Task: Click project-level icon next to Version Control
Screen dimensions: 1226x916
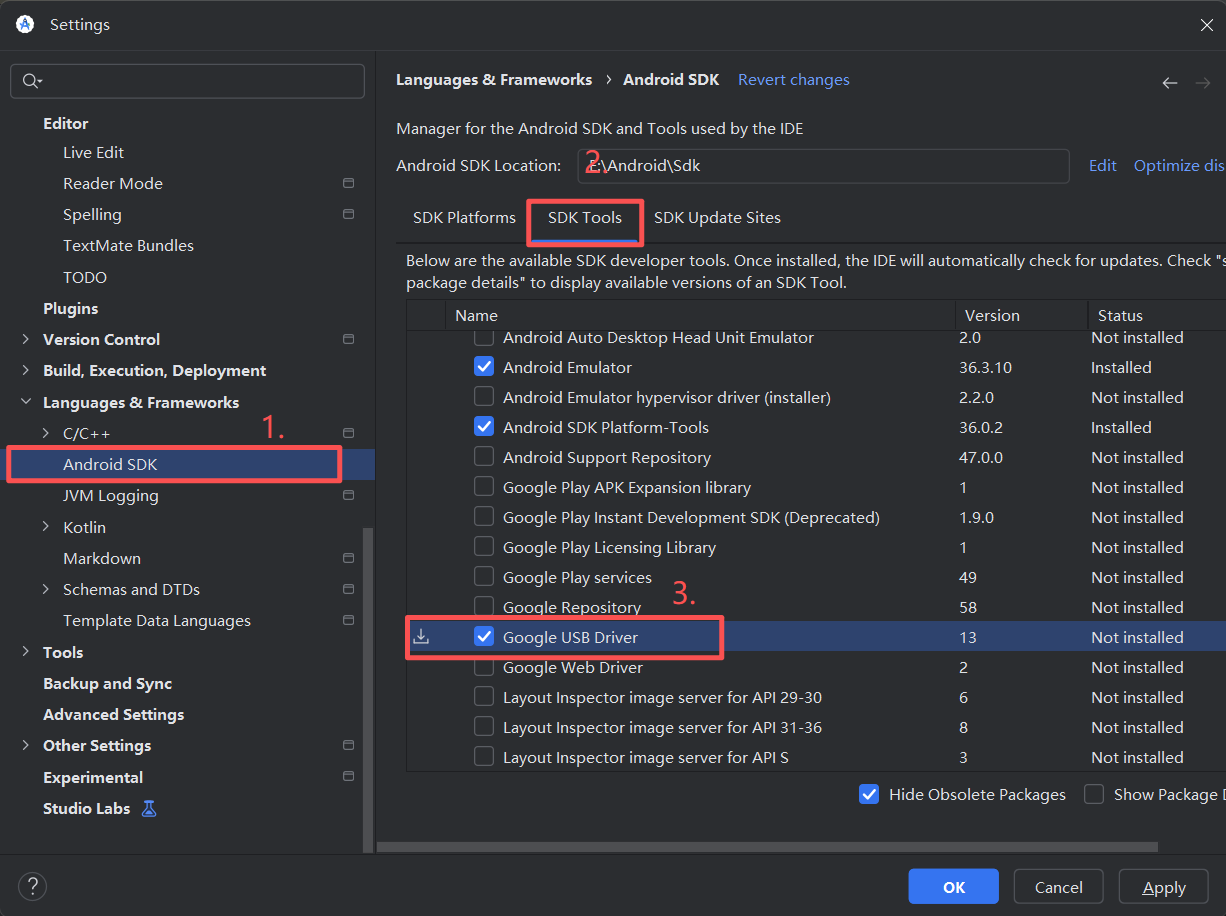Action: point(348,339)
